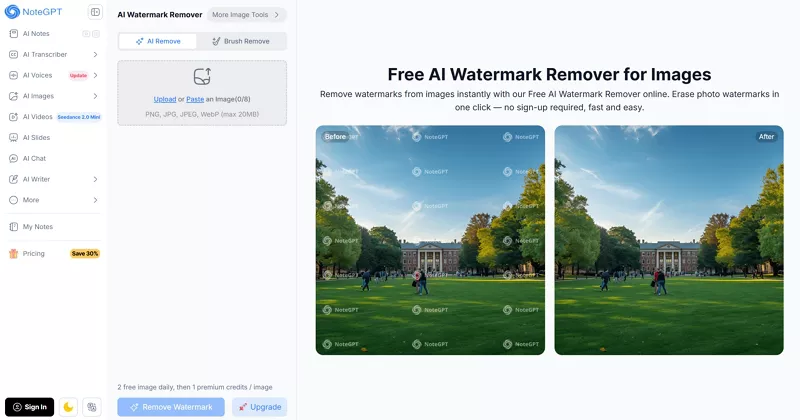Expand the More submenu arrow
The width and height of the screenshot is (800, 420).
pos(95,200)
